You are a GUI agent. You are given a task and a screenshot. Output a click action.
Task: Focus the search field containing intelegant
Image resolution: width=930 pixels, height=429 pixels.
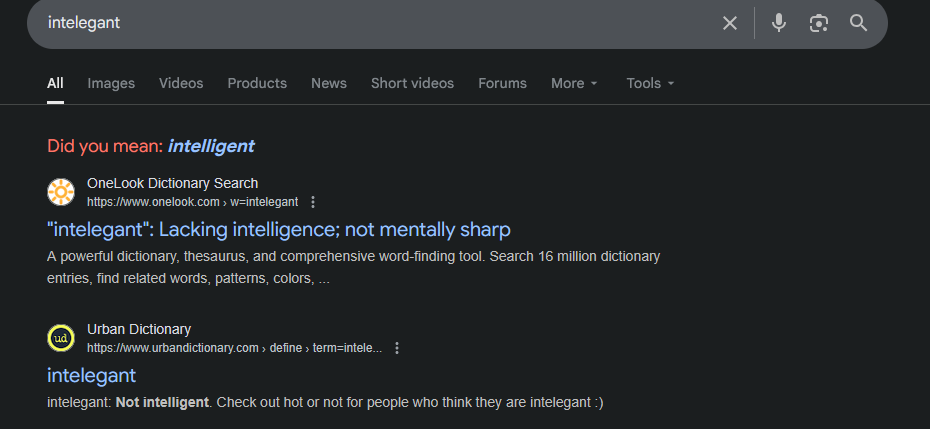point(380,23)
